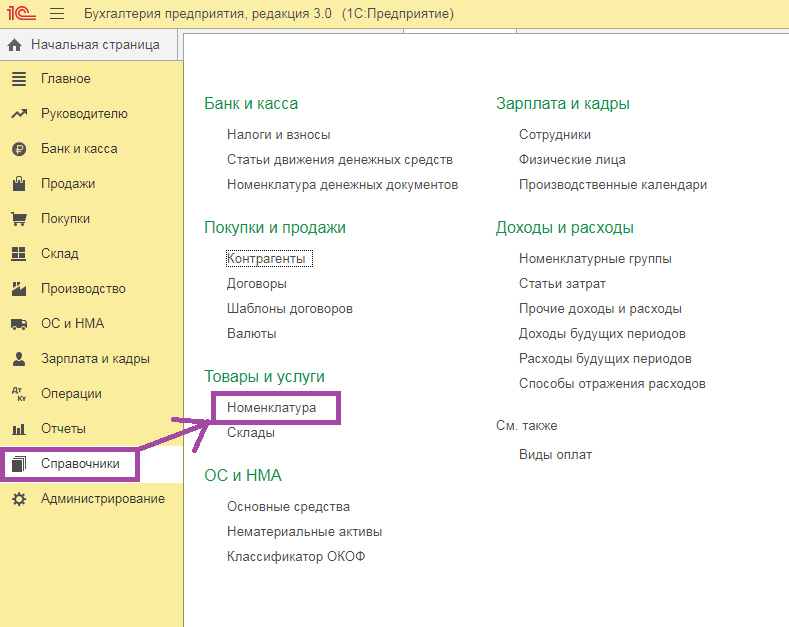The image size is (789, 627).
Task: Click the Руководителю chart trend icon
Action: point(19,114)
